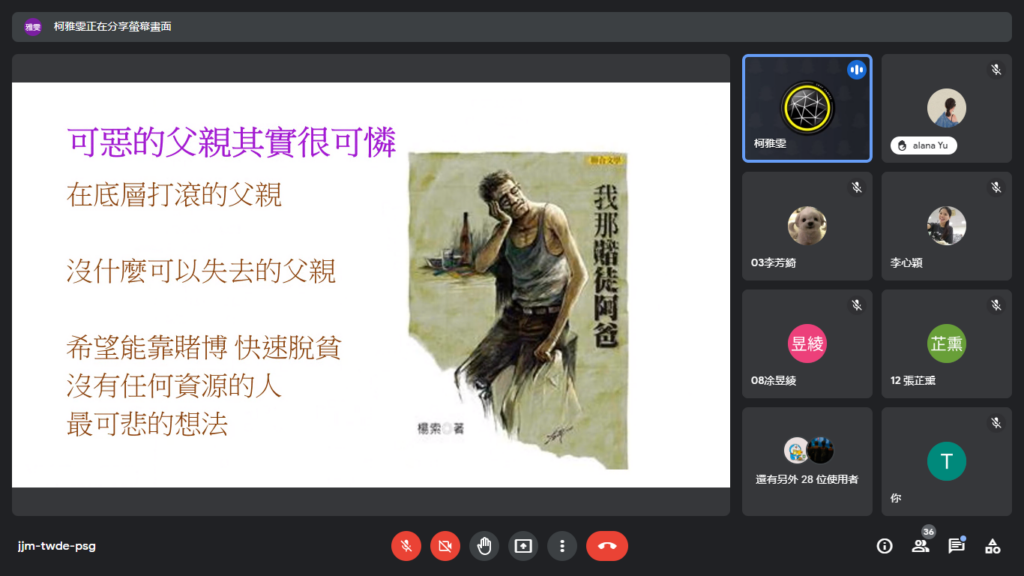Click the 芷熏 green avatar circle

(946, 344)
